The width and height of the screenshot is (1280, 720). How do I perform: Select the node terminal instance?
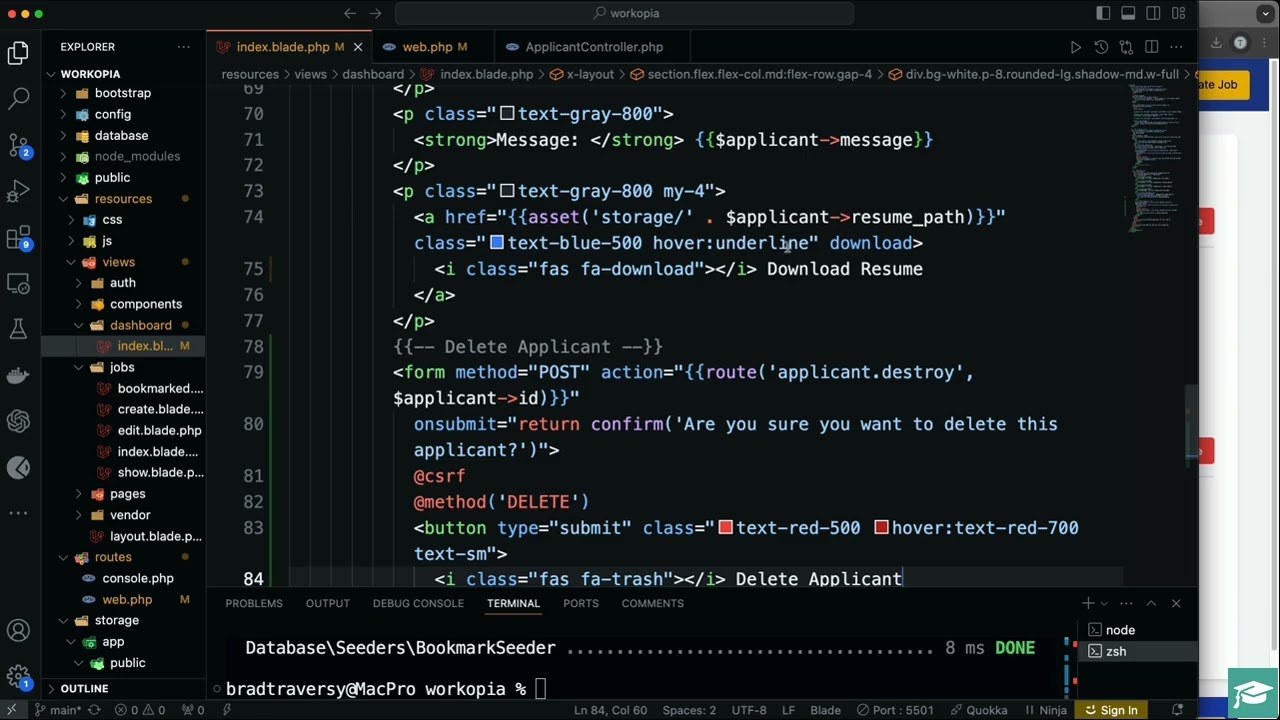point(1120,630)
